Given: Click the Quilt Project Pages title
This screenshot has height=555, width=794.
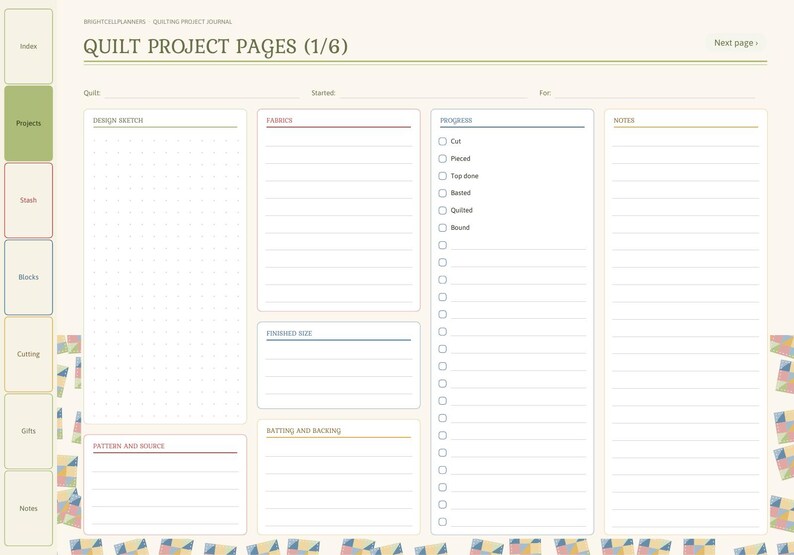Looking at the screenshot, I should 216,47.
